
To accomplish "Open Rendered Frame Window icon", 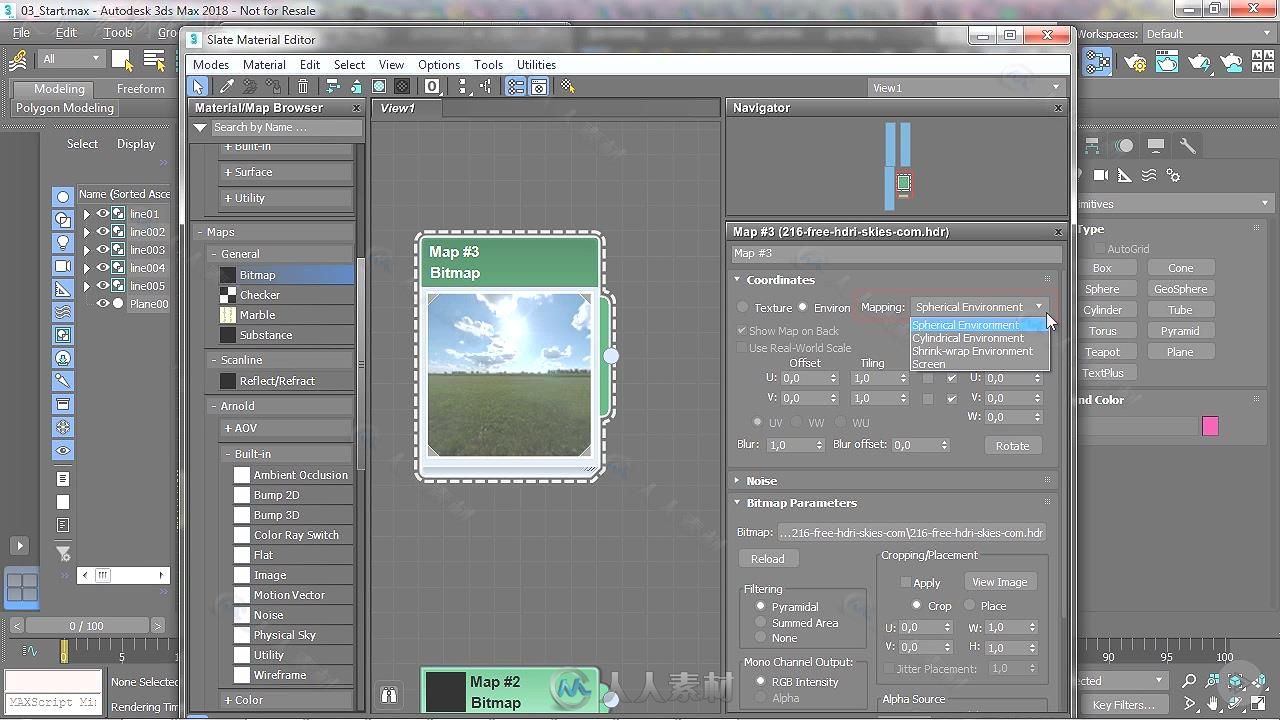I will (x=1167, y=62).
